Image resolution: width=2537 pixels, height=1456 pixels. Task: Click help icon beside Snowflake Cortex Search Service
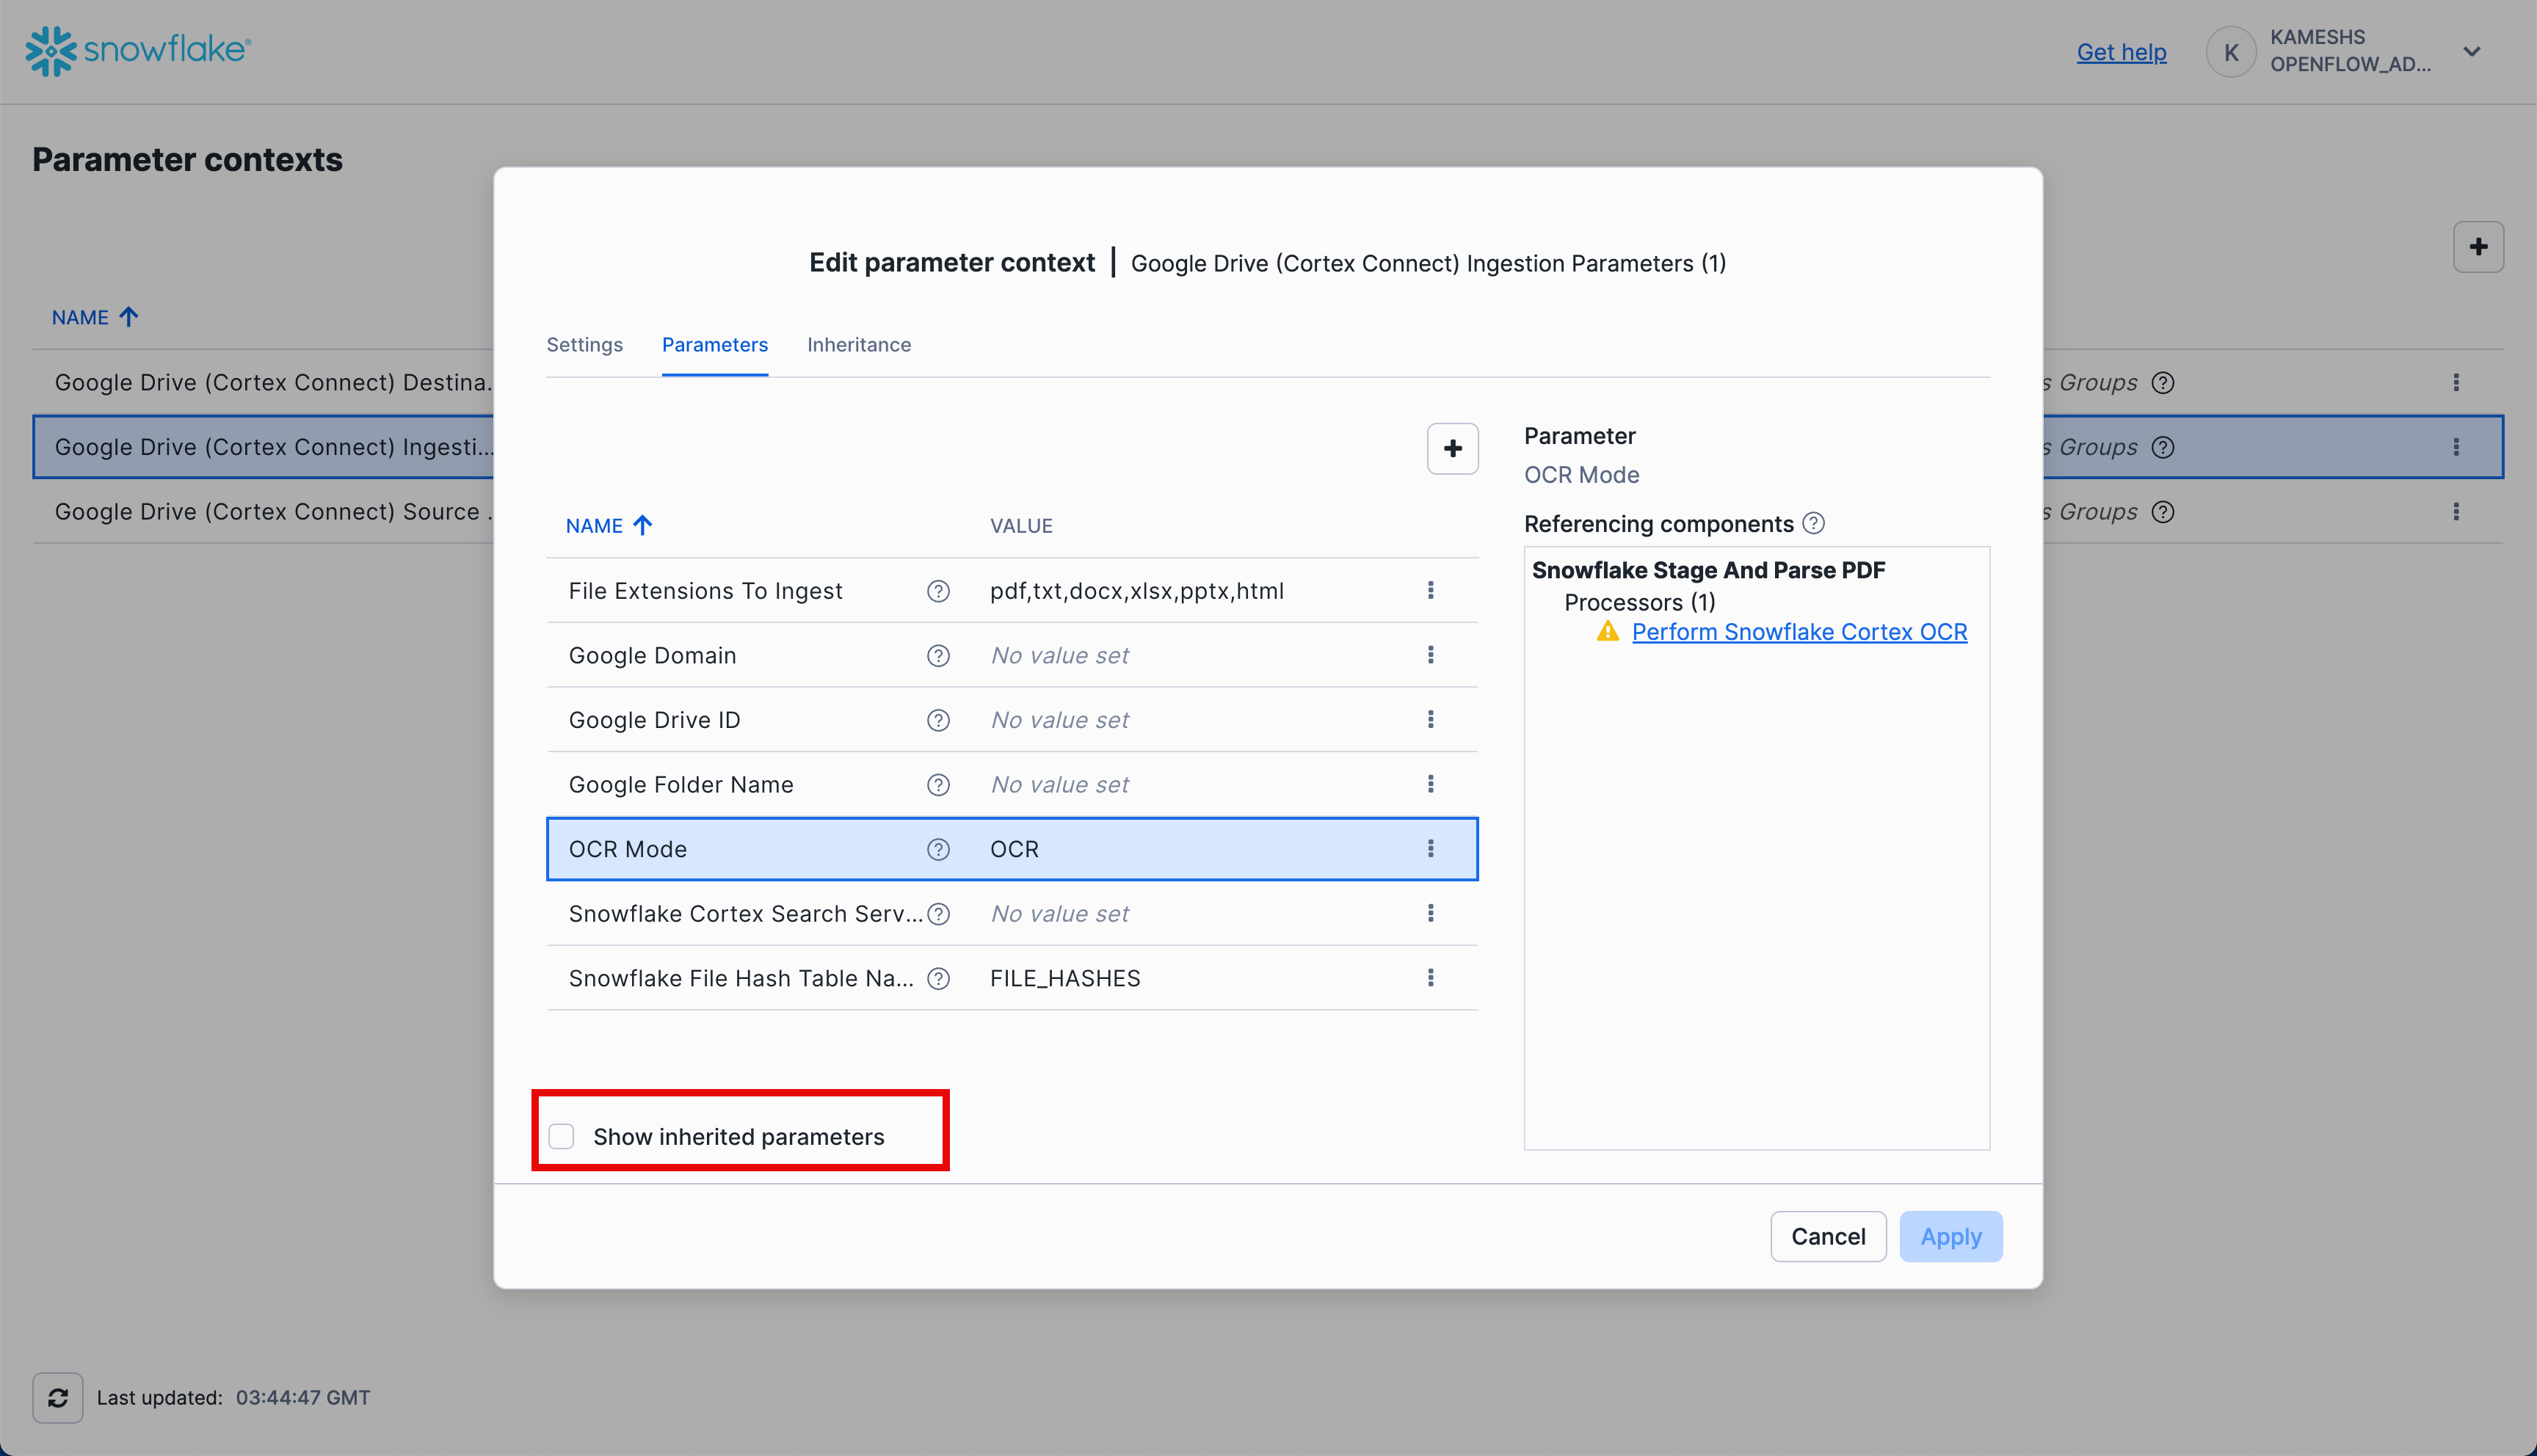tap(938, 913)
